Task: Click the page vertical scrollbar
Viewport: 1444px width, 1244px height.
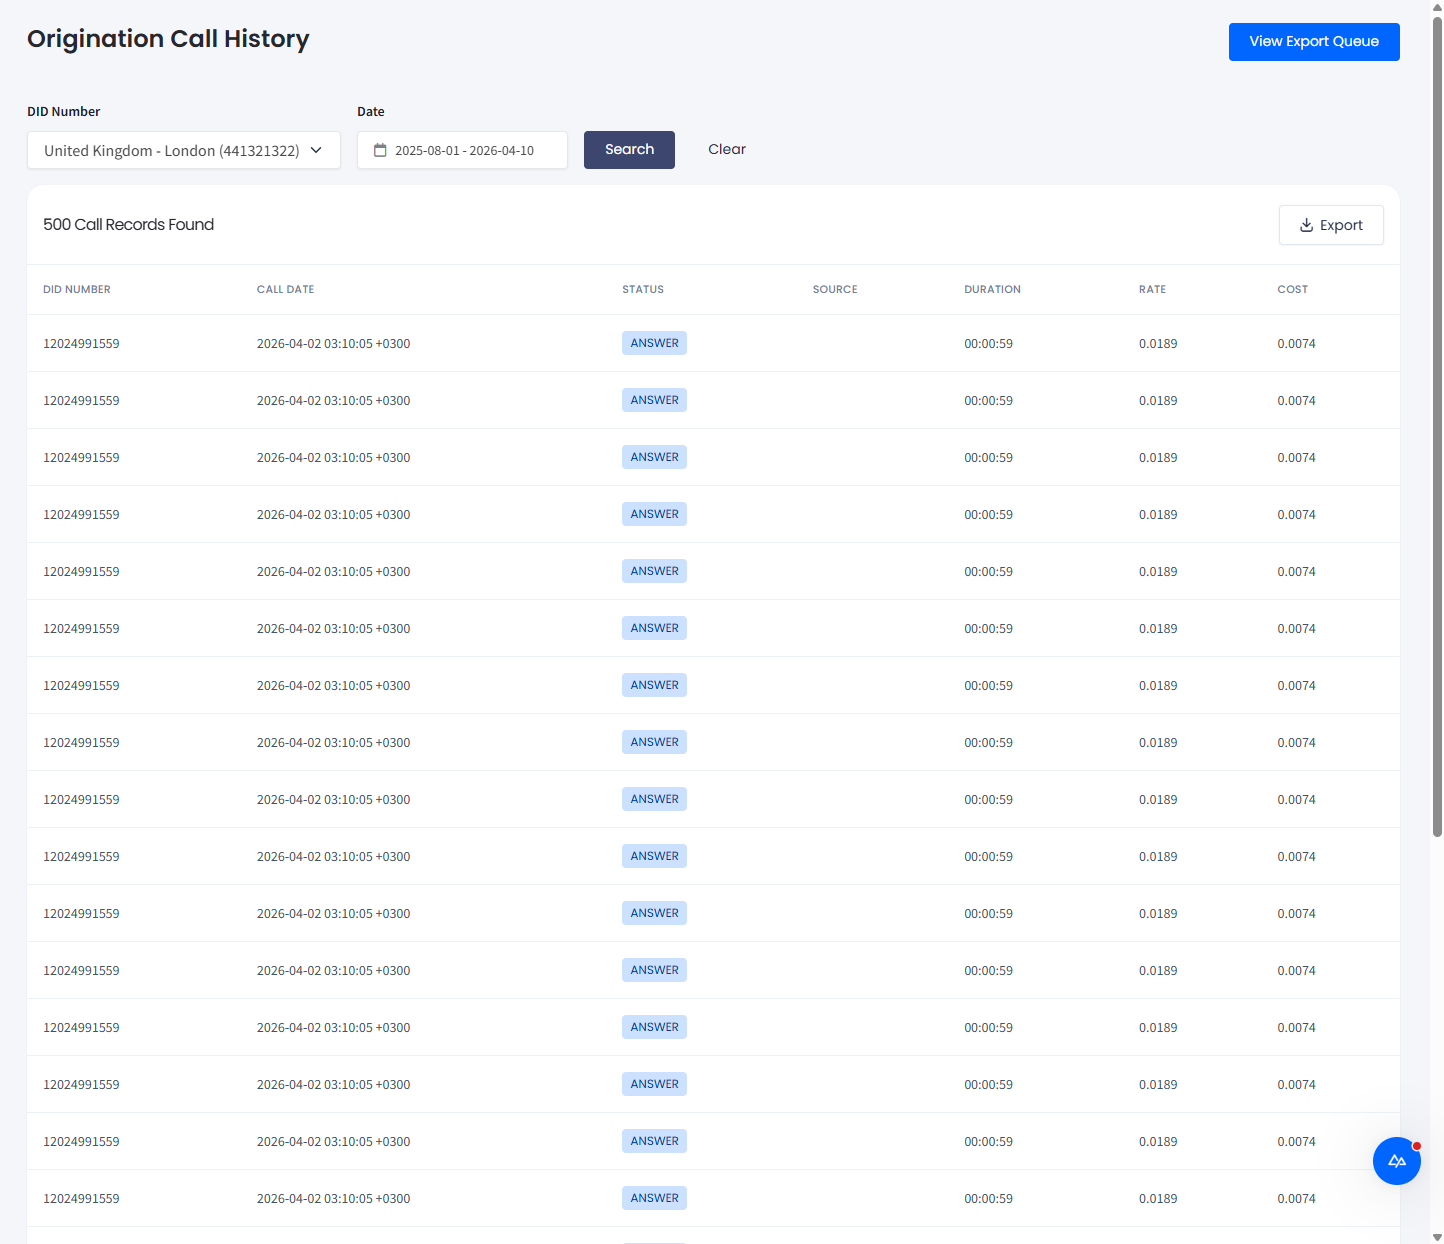Action: [1437, 426]
